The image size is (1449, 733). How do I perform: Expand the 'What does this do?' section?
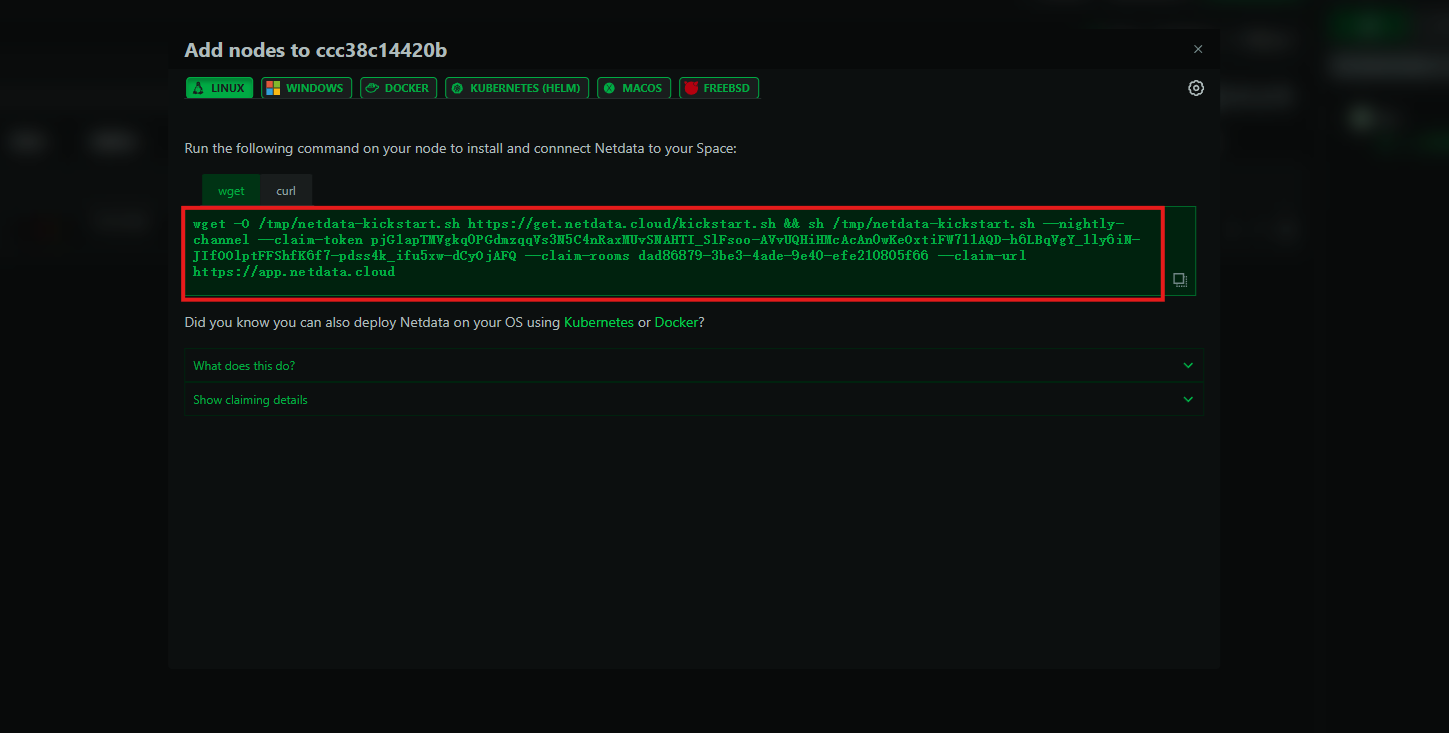click(x=694, y=366)
